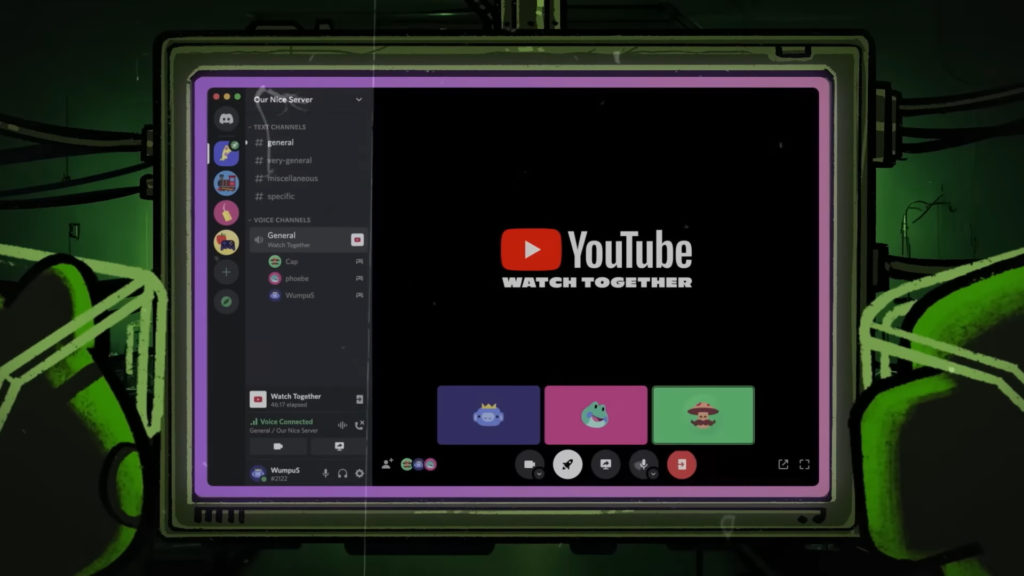Viewport: 1024px width, 576px height.
Task: Open Discord home direct messages icon
Action: pos(227,120)
